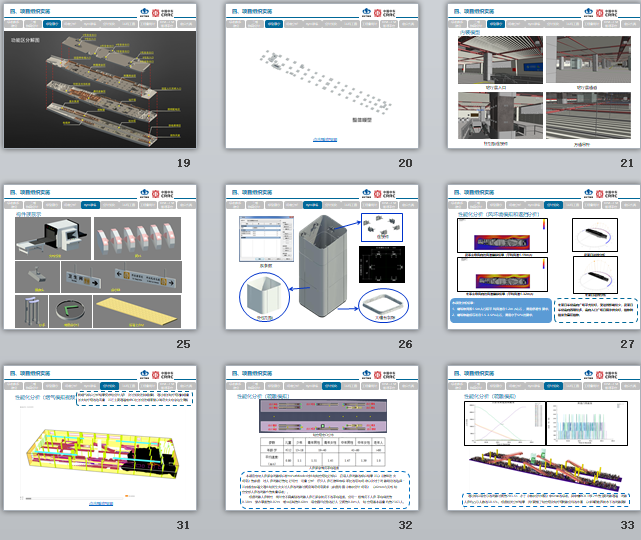Select slide 27 with heat map analysis
Viewport: 641px width, 540px height.
point(544,257)
